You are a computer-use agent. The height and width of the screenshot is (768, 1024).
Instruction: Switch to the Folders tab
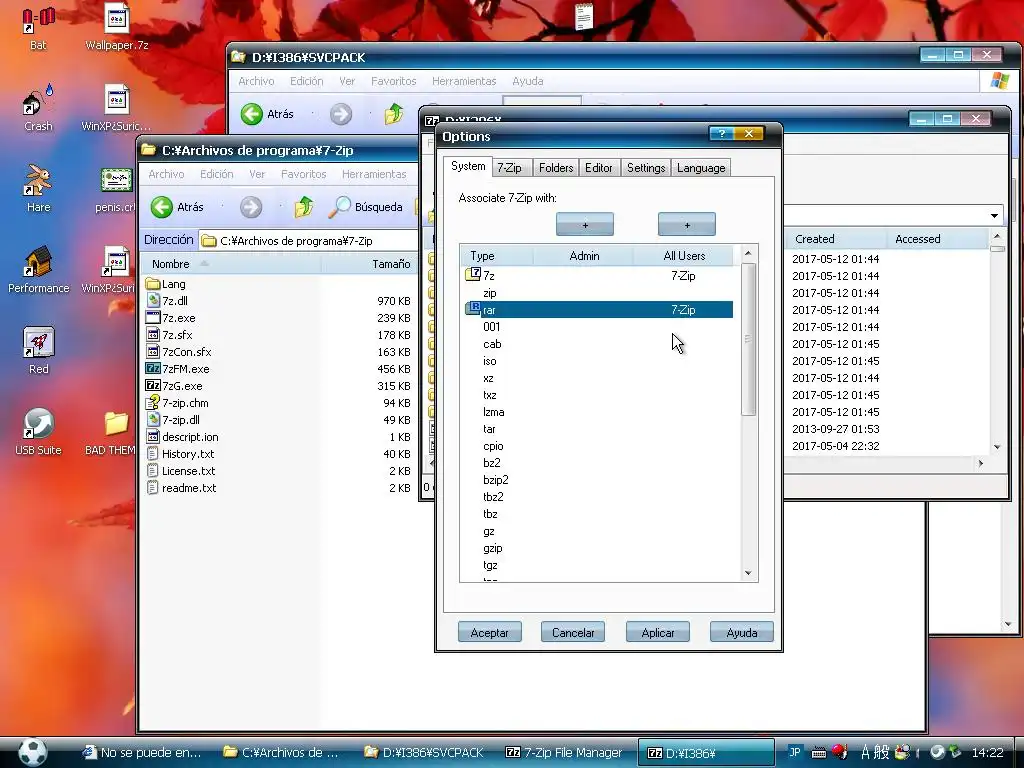[x=556, y=168]
